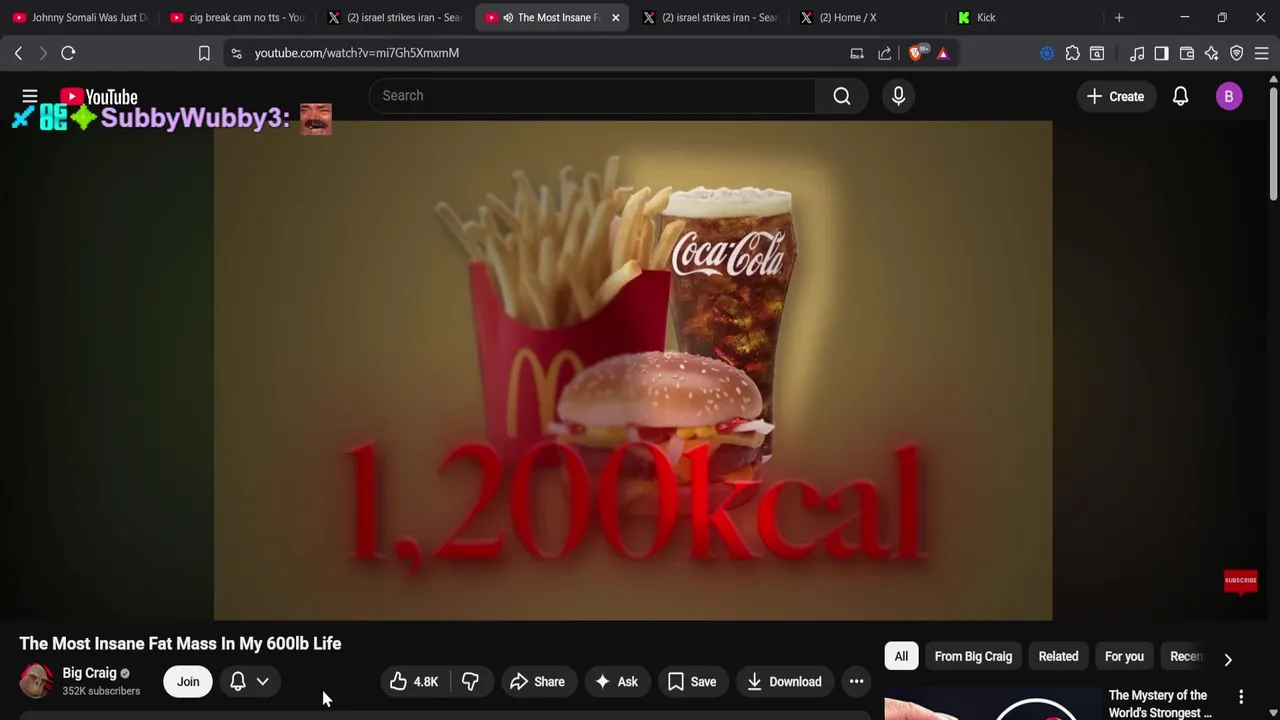1280x720 pixels.
Task: Switch to Home / X tab
Action: coord(868,17)
